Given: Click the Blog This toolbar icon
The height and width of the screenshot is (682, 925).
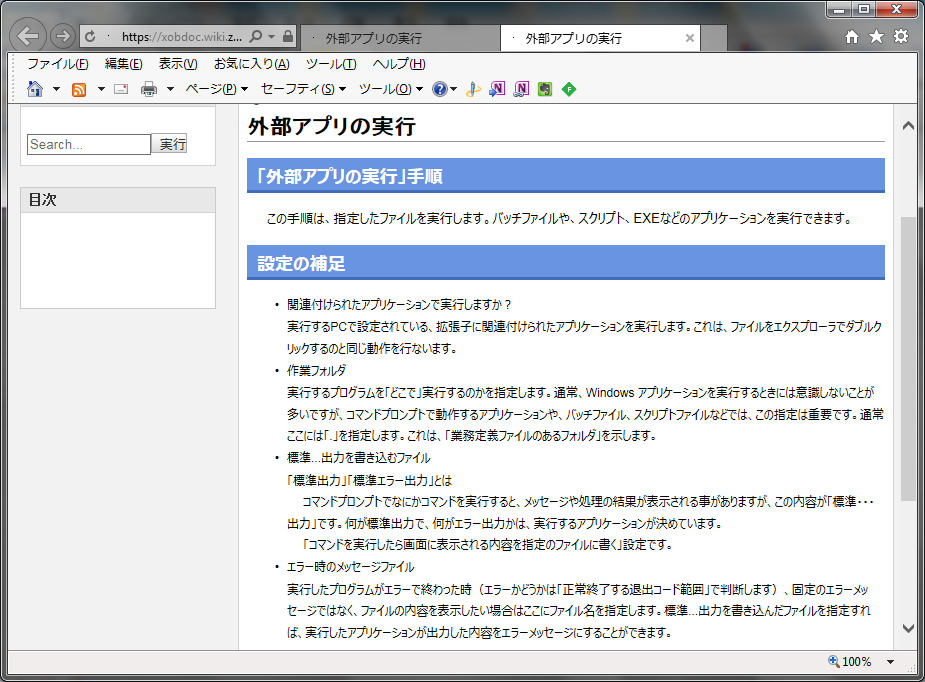Looking at the screenshot, I should [x=473, y=89].
